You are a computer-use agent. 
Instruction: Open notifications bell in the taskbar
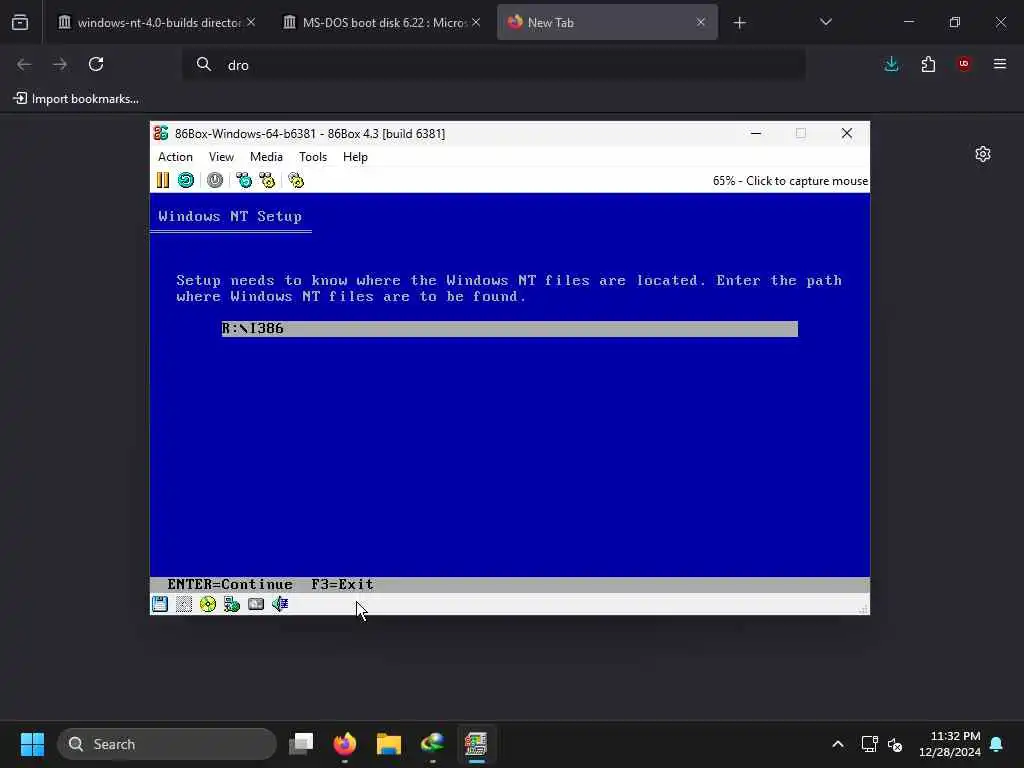997,744
